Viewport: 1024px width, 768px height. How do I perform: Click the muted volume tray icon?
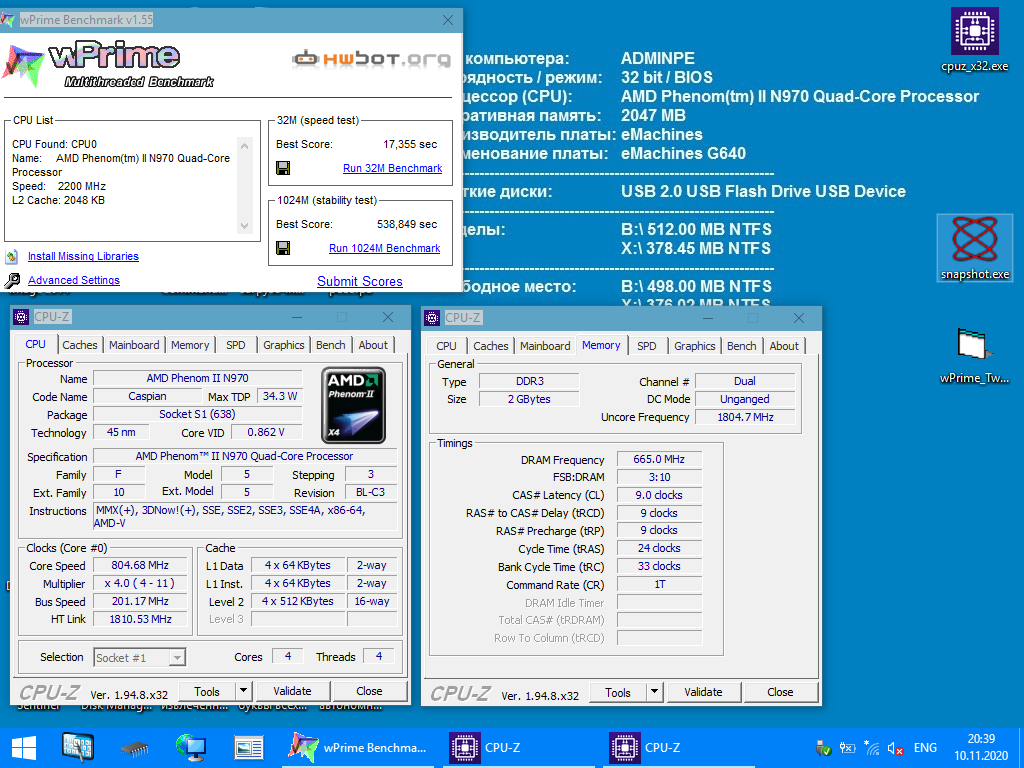pyautogui.click(x=895, y=748)
